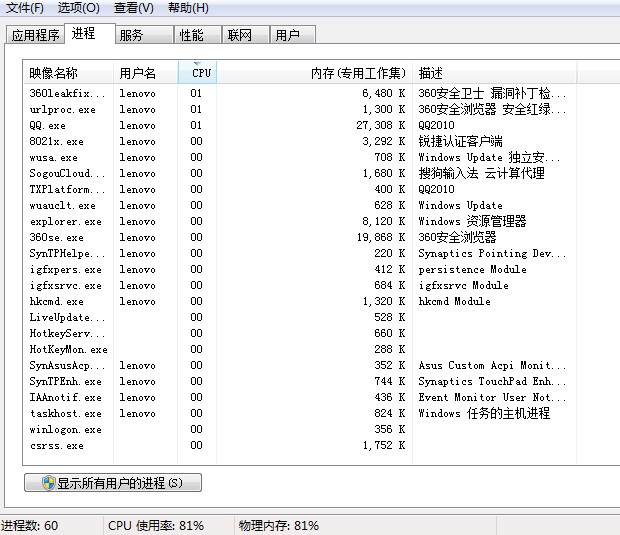Select the IAAnotif.exe process
620x535 pixels.
tap(299, 397)
